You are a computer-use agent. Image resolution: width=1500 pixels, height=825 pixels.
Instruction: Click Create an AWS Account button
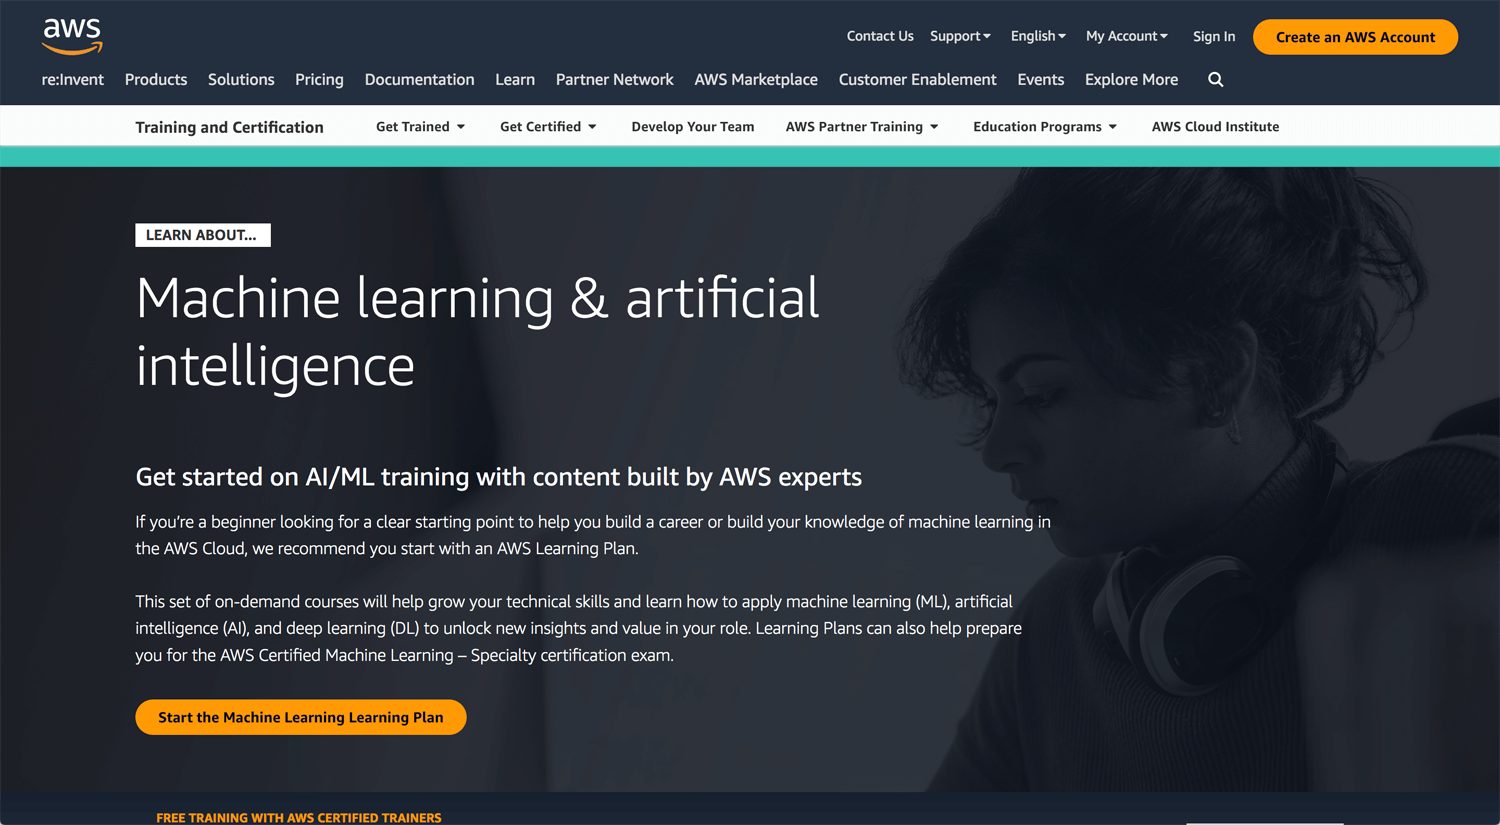1355,37
